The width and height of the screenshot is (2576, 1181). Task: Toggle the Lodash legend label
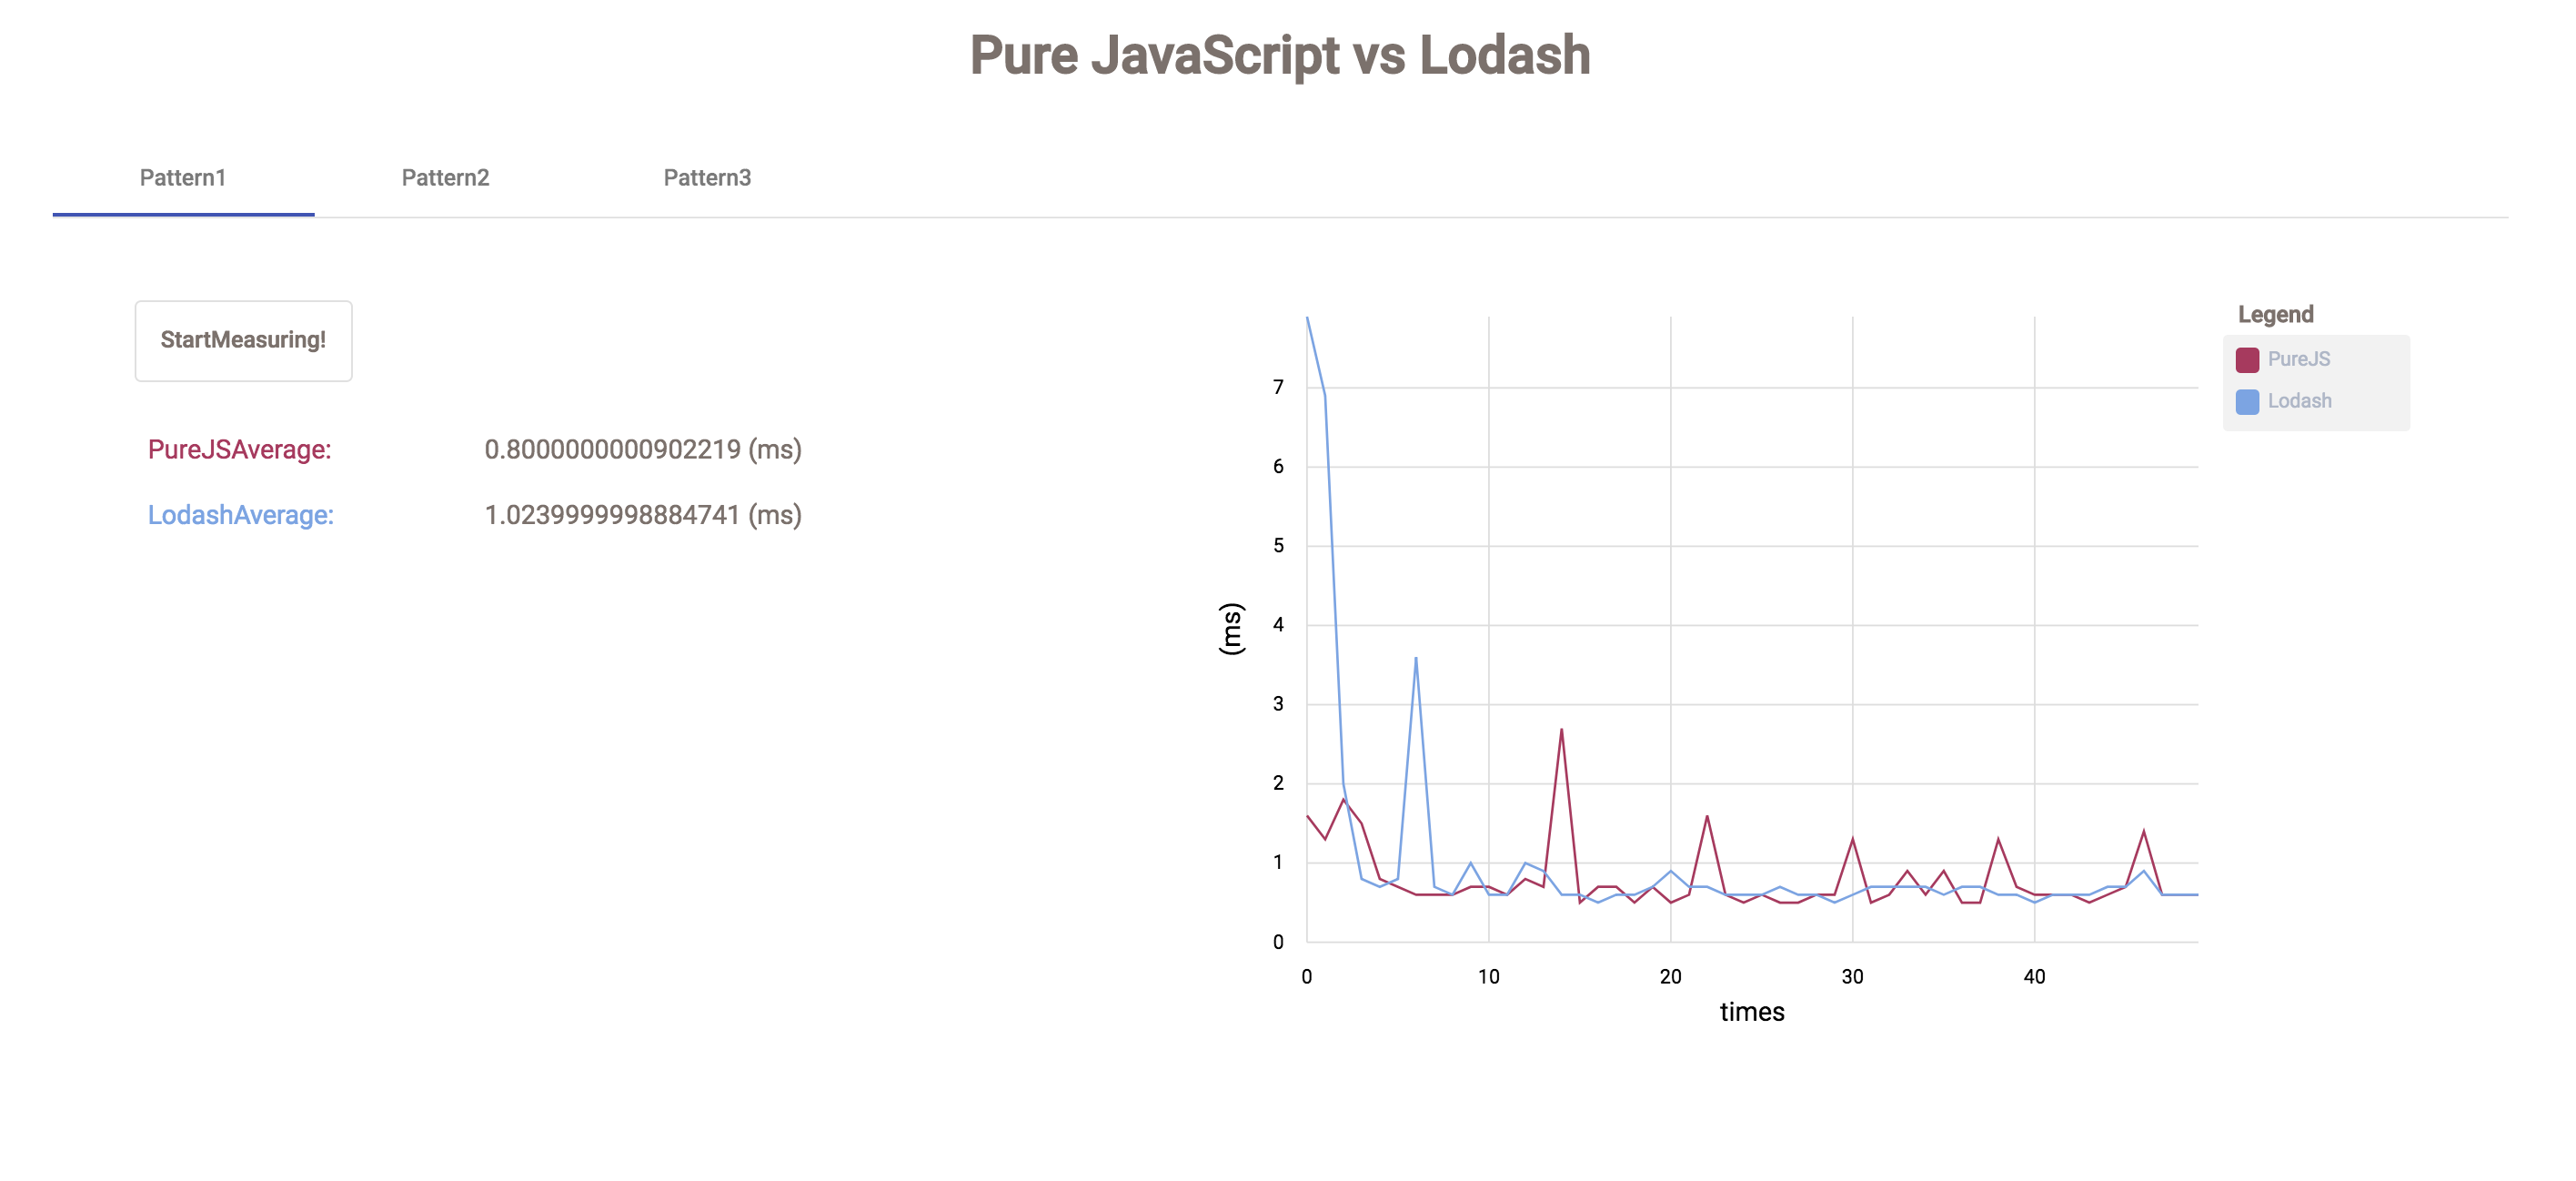(x=2299, y=401)
